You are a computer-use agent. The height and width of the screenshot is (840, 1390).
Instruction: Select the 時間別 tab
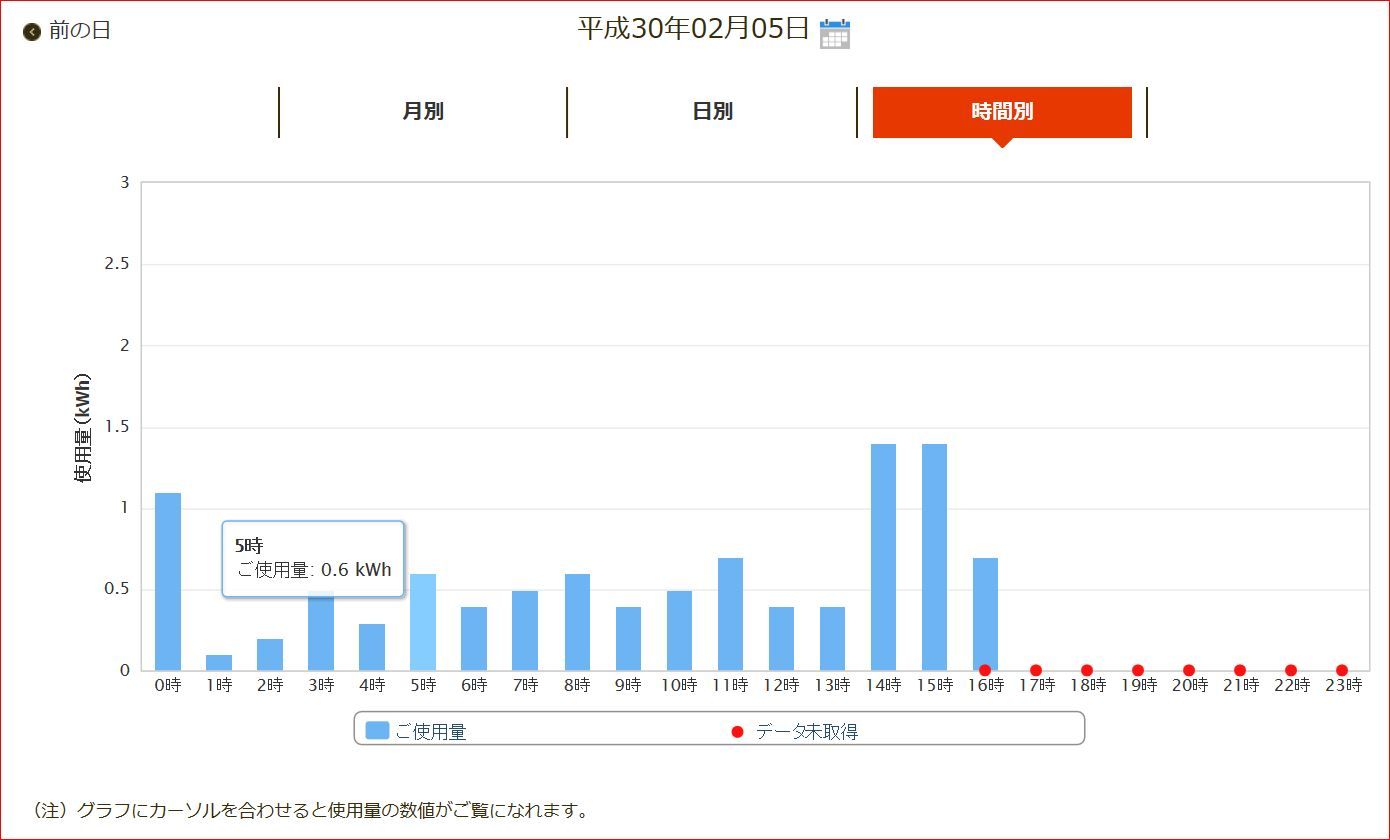(1002, 112)
